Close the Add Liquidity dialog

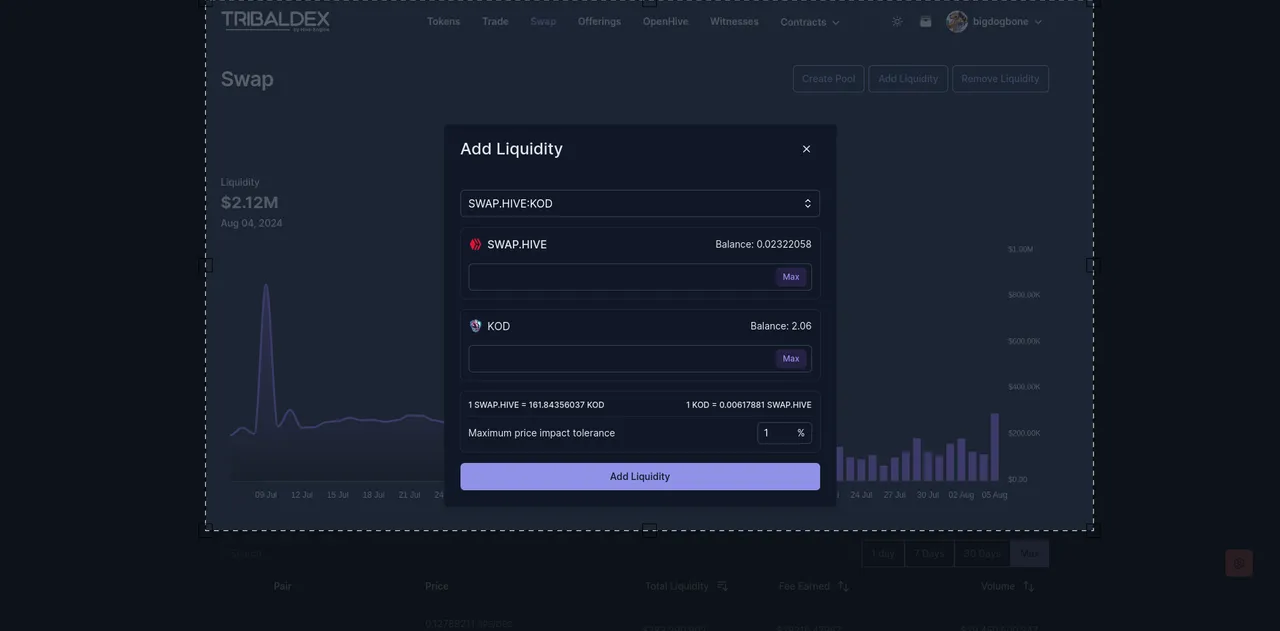point(806,149)
